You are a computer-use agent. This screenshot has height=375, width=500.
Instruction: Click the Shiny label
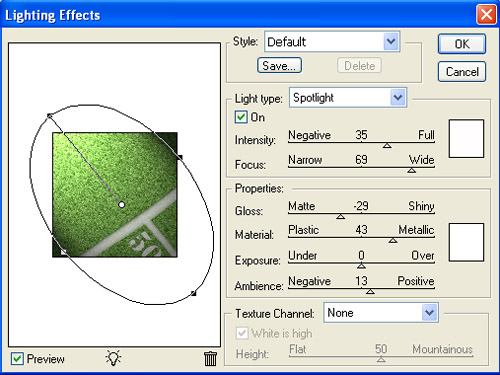point(421,206)
